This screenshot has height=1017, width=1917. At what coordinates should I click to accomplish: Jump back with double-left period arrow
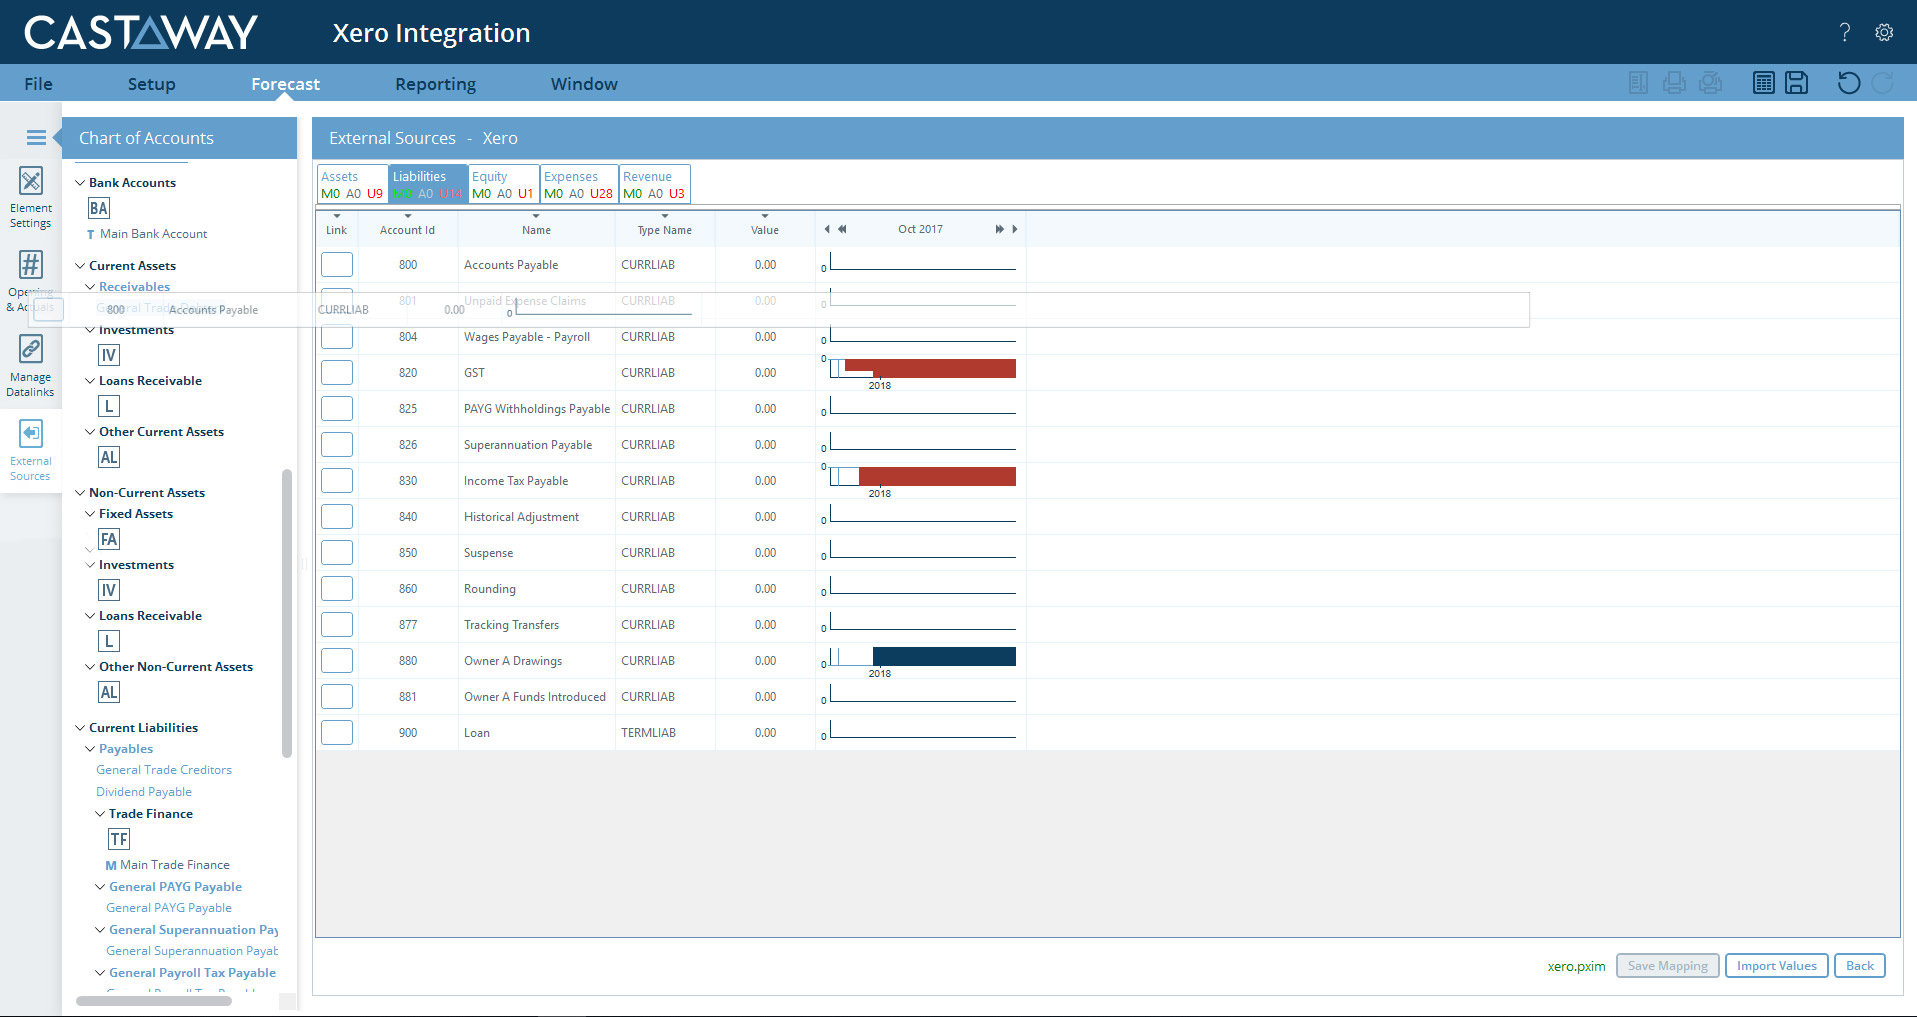842,229
